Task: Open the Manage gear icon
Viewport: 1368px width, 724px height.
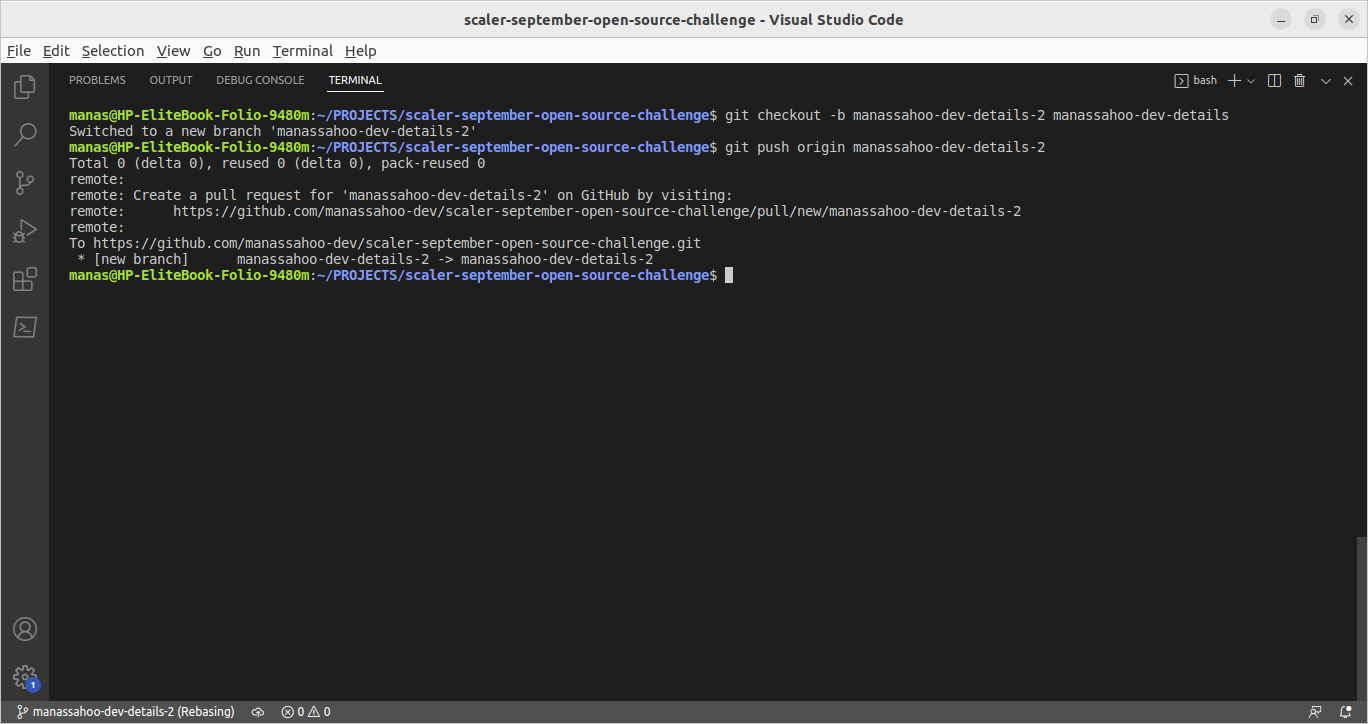Action: [x=25, y=677]
